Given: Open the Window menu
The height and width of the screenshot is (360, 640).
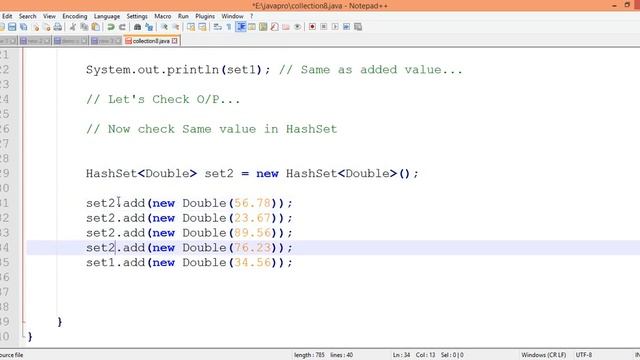Looking at the screenshot, I should coord(232,16).
